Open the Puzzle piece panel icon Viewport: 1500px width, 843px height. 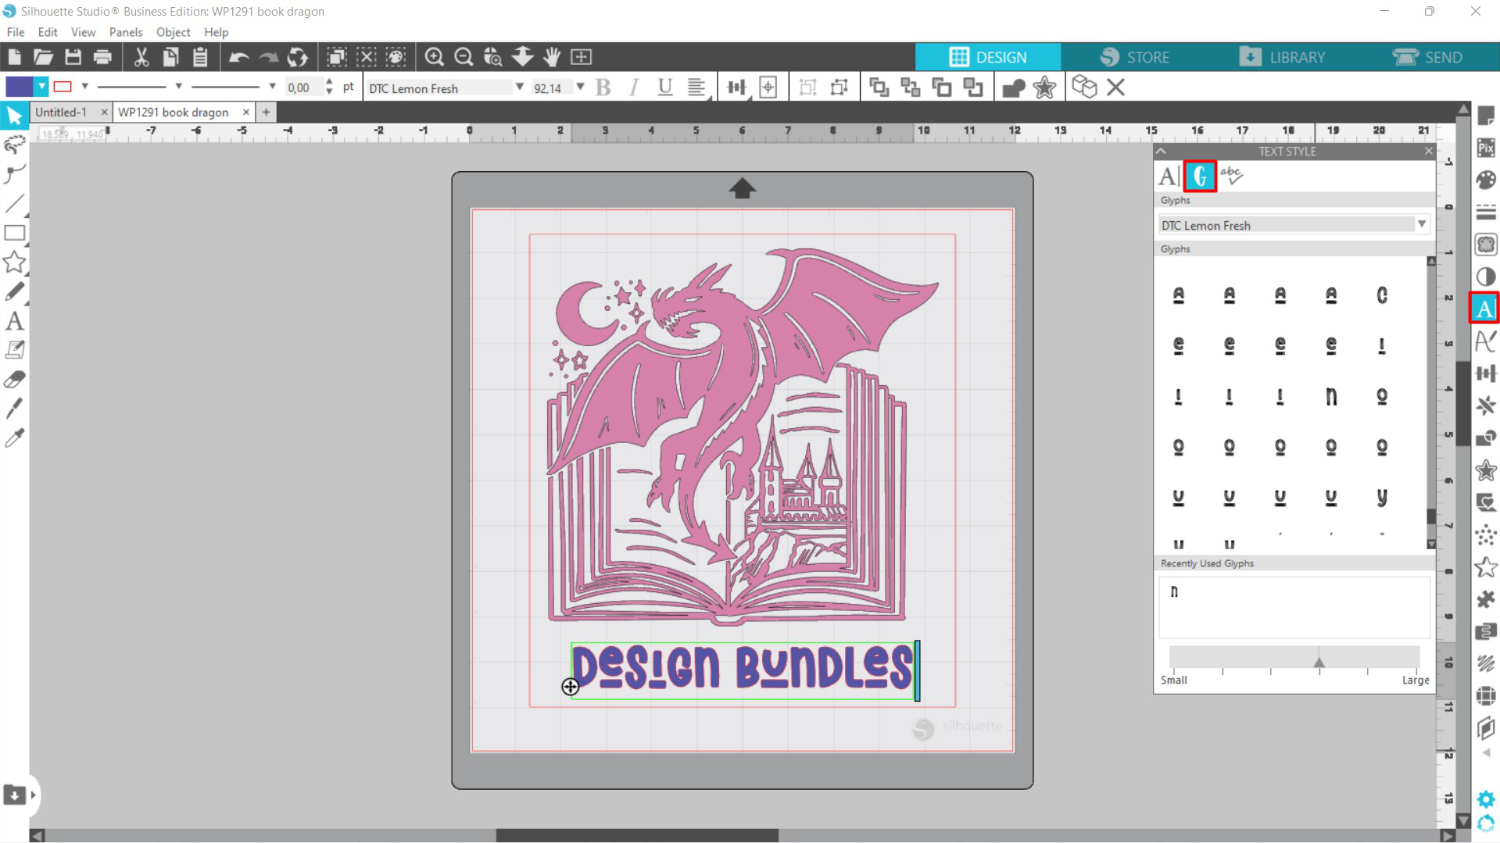1486,599
